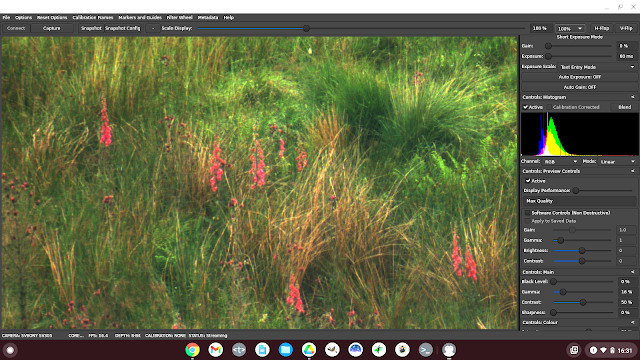Screen dimensions: 640x360
Task: Click the Capture button
Action: [x=51, y=28]
